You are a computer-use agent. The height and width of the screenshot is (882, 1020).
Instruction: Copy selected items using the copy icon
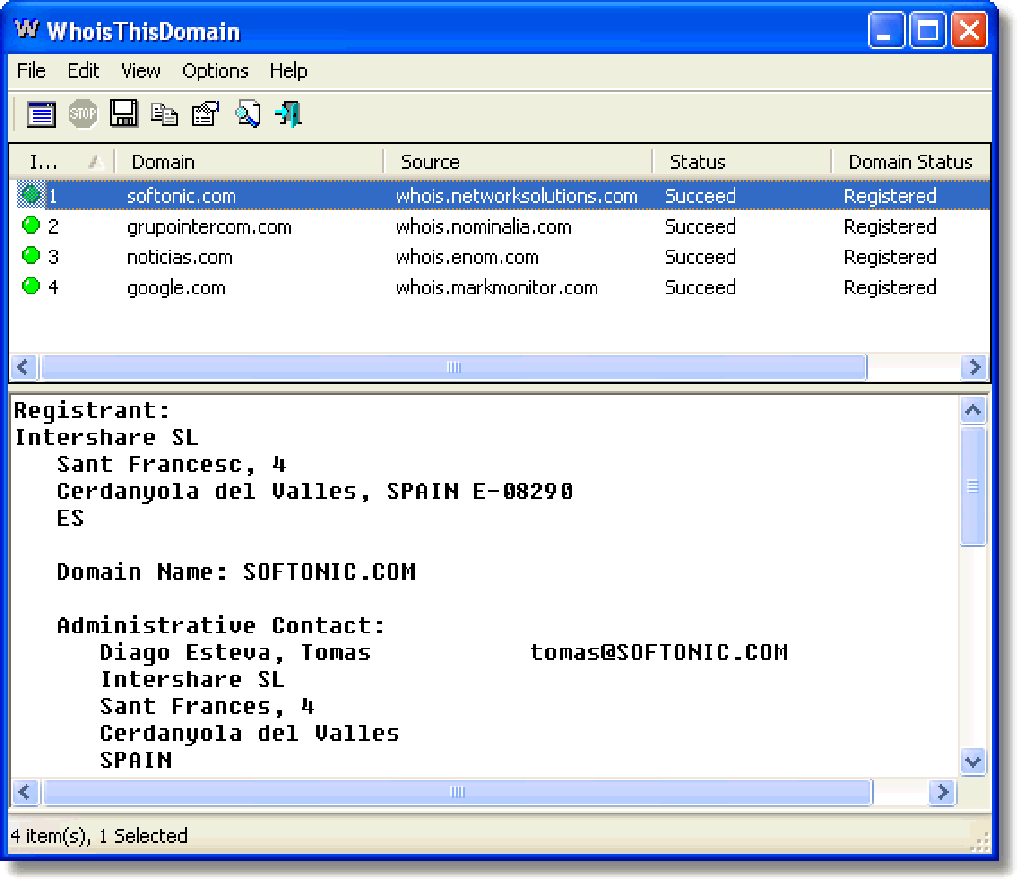pyautogui.click(x=164, y=114)
